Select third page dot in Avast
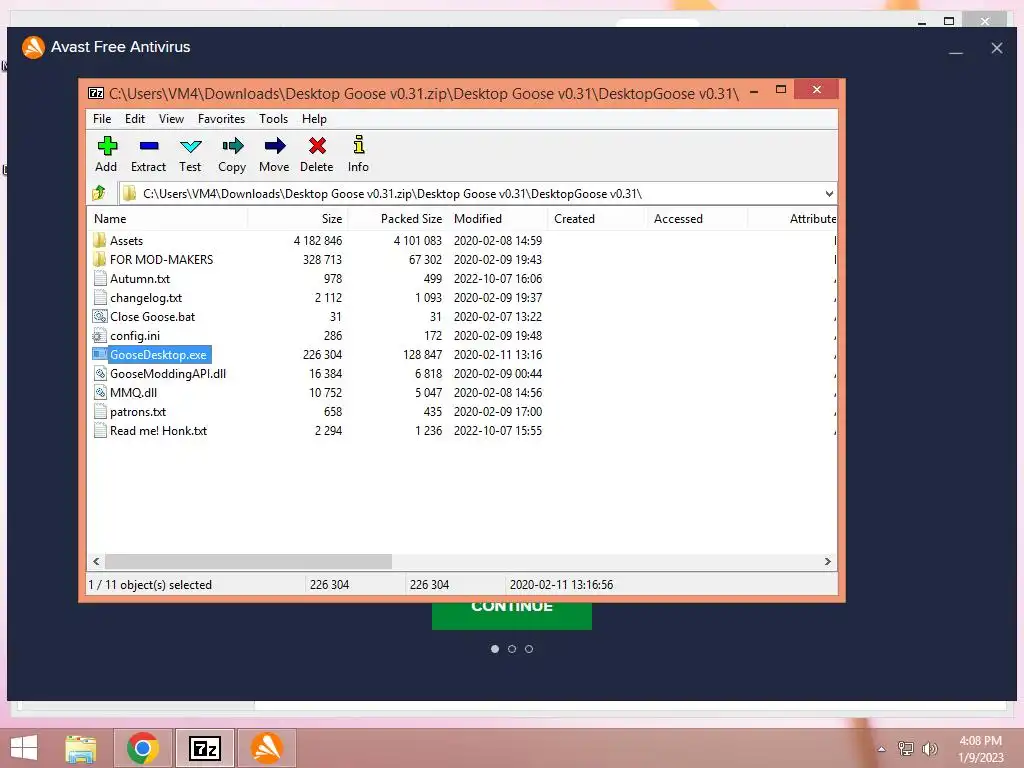Image resolution: width=1024 pixels, height=768 pixels. click(x=529, y=649)
